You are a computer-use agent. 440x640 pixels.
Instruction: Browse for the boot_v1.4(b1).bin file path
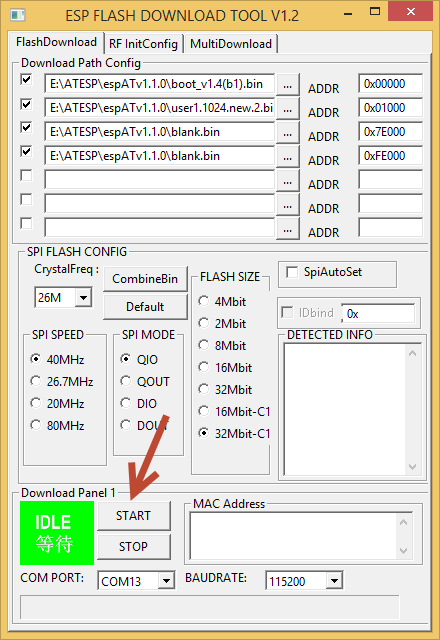288,84
